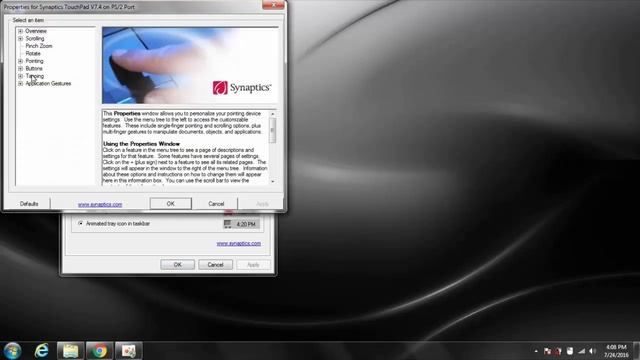The width and height of the screenshot is (640, 360).
Task: Open the network signal tray icon
Action: pyautogui.click(x=581, y=351)
